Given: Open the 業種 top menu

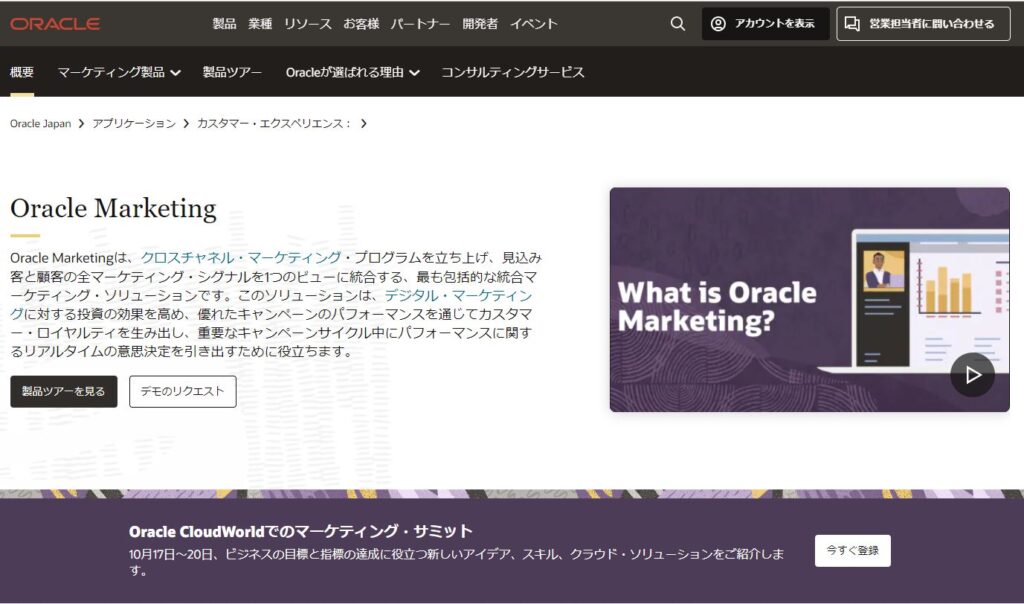Looking at the screenshot, I should [x=260, y=24].
